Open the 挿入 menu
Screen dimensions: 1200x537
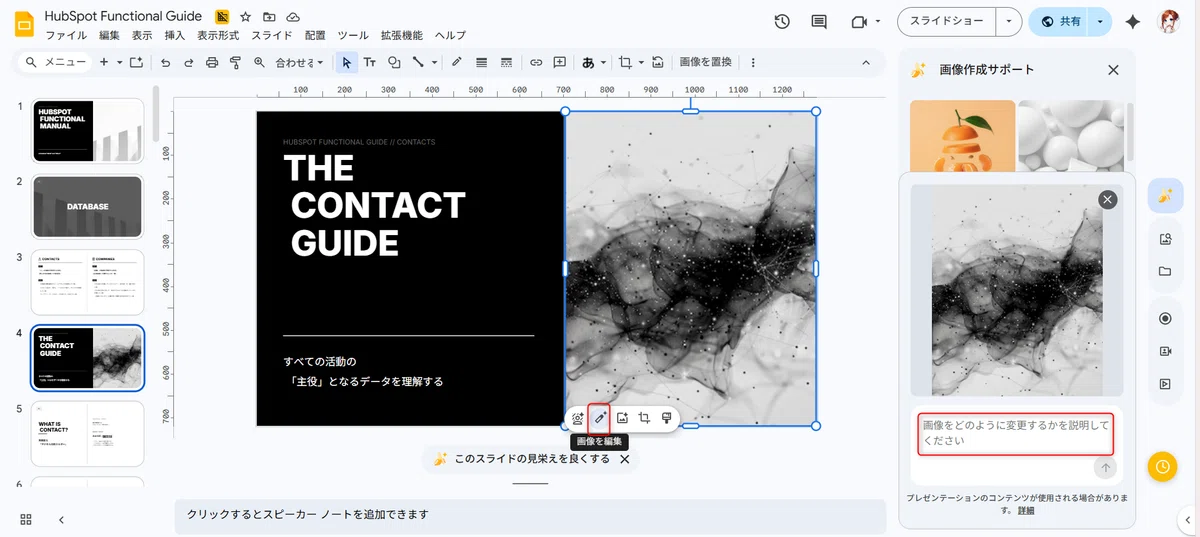pyautogui.click(x=174, y=35)
